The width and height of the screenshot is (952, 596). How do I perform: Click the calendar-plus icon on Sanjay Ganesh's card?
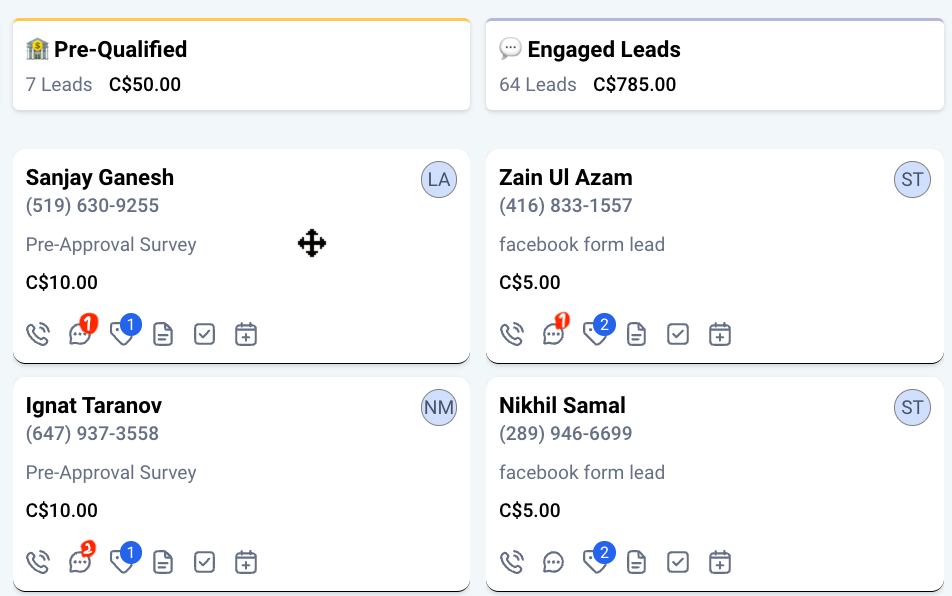246,334
